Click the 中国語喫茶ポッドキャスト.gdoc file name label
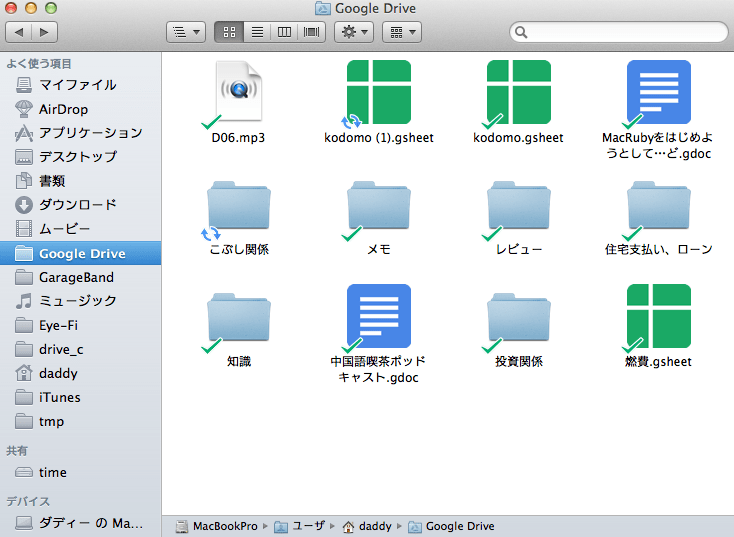Image resolution: width=734 pixels, height=537 pixels. point(378,369)
